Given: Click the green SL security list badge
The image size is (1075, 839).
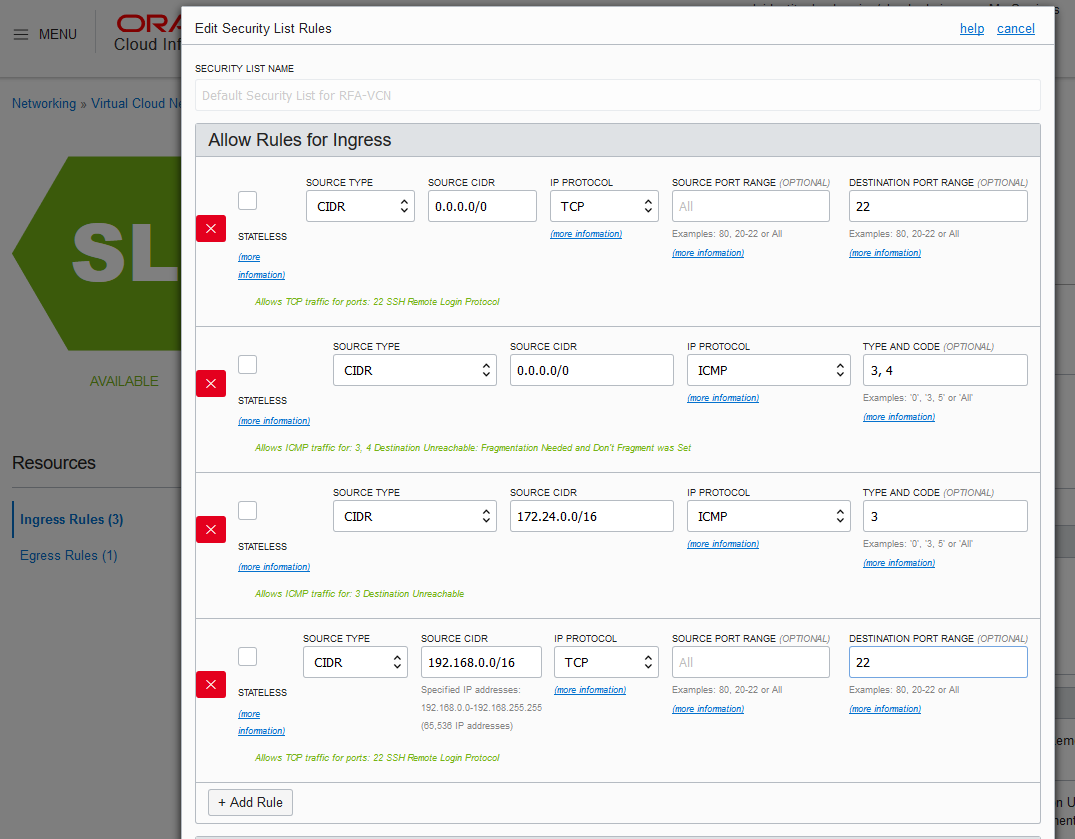Looking at the screenshot, I should click(97, 254).
